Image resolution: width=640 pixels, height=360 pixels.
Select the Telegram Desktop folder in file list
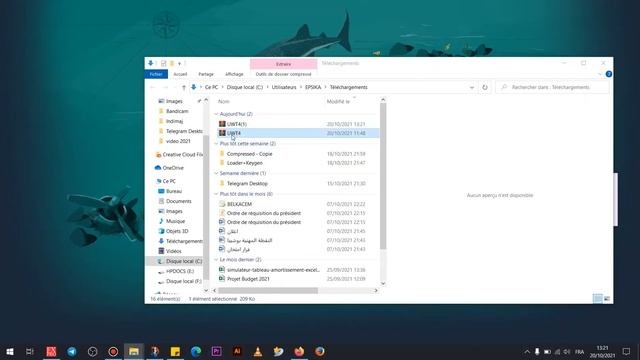(x=298, y=184)
